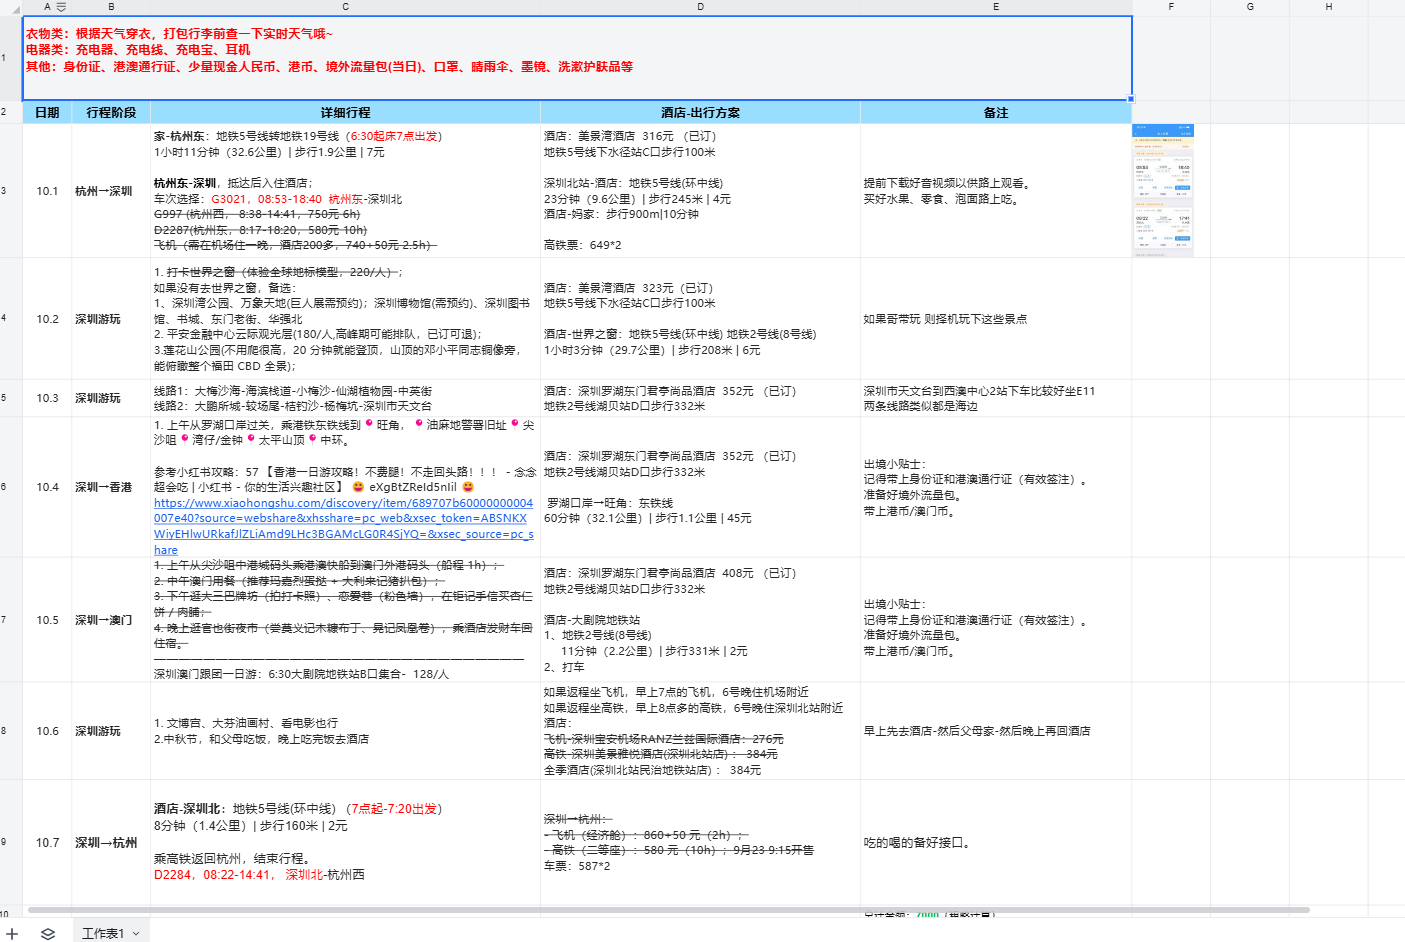Click the selection fill handle below row 1
The height and width of the screenshot is (942, 1405).
1131,99
